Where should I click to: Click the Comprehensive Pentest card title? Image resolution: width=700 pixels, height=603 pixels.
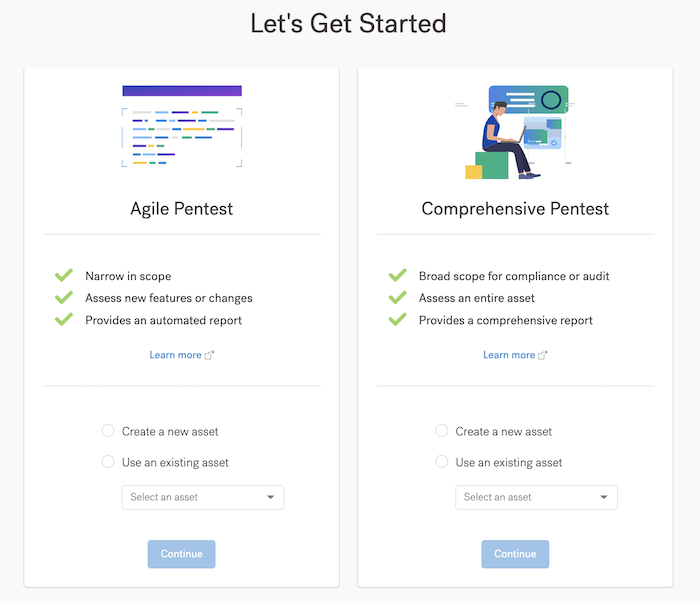pyautogui.click(x=515, y=209)
